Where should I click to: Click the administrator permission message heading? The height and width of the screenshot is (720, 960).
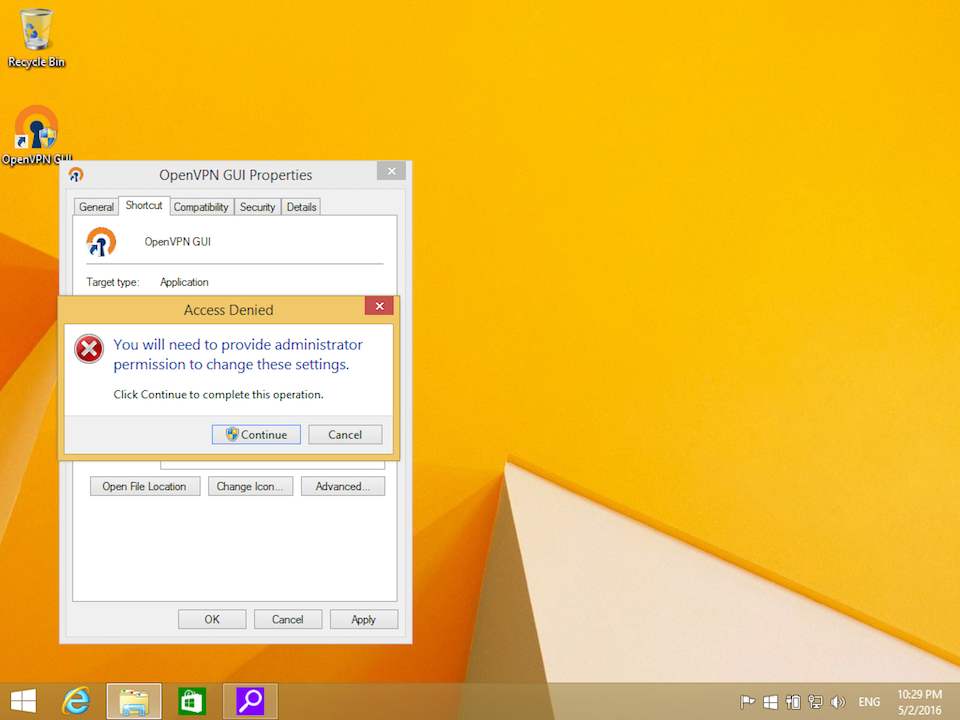coord(238,354)
